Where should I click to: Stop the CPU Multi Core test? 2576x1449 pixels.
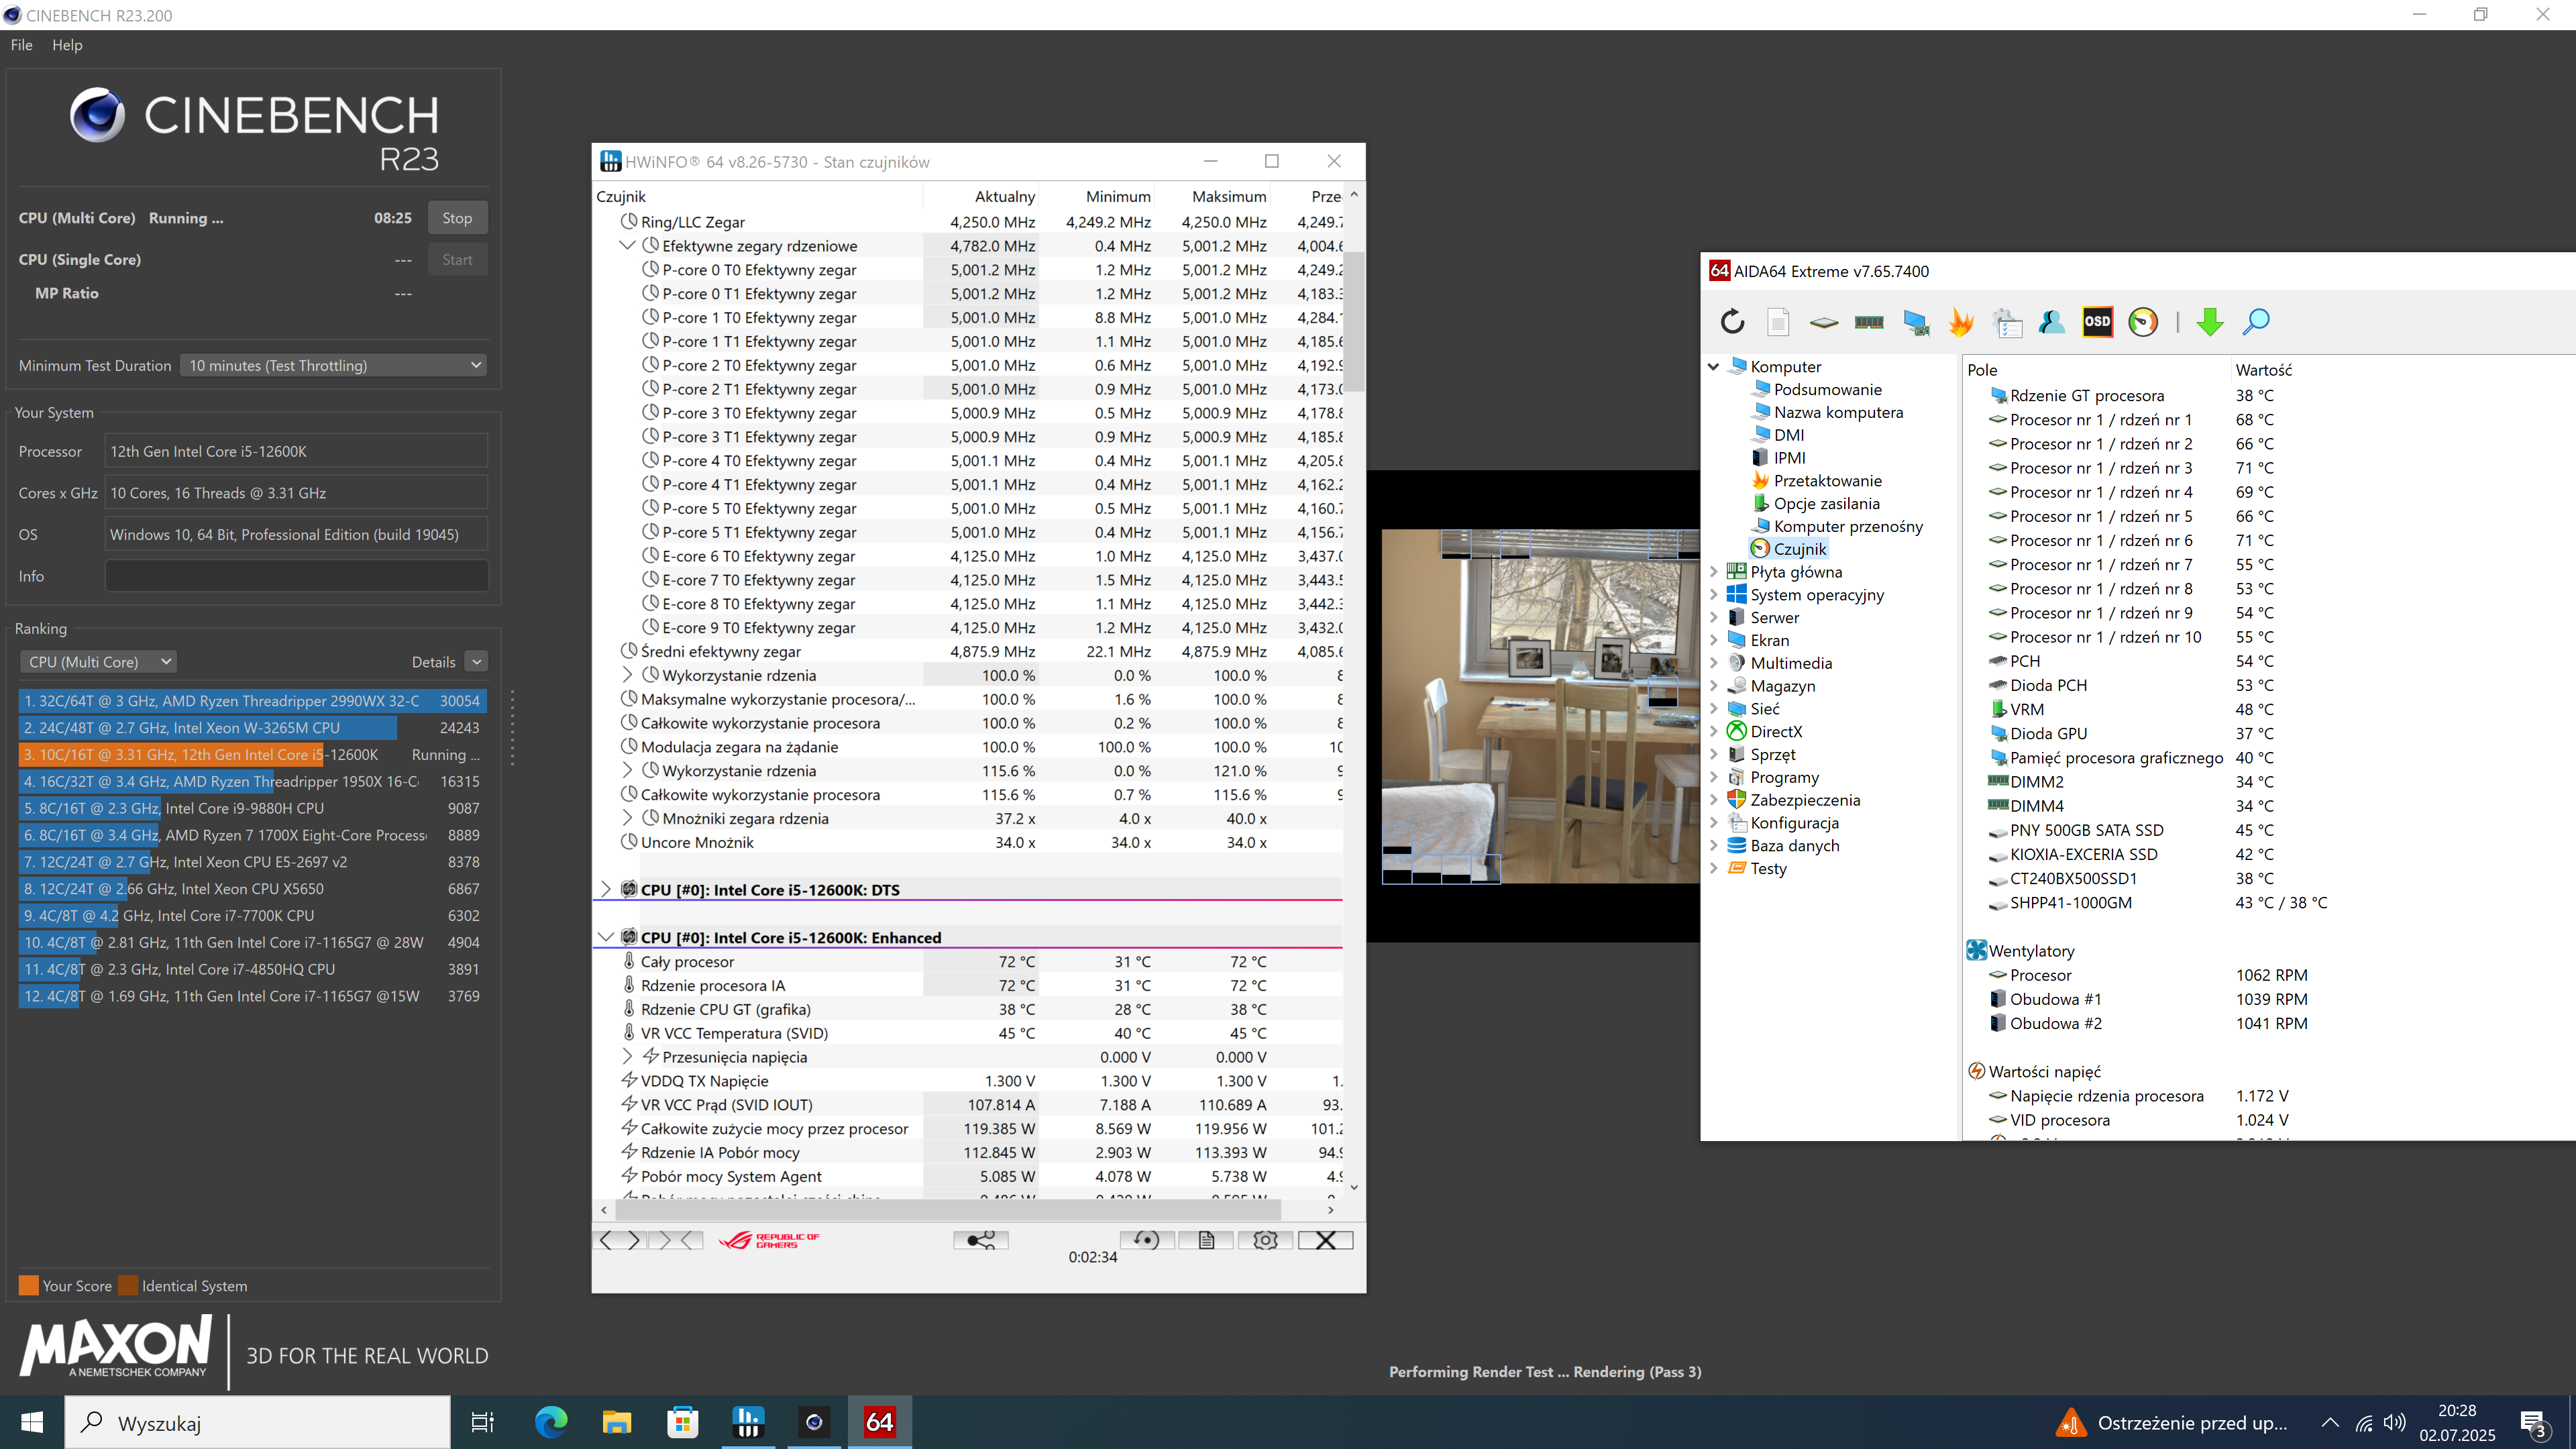pyautogui.click(x=457, y=218)
